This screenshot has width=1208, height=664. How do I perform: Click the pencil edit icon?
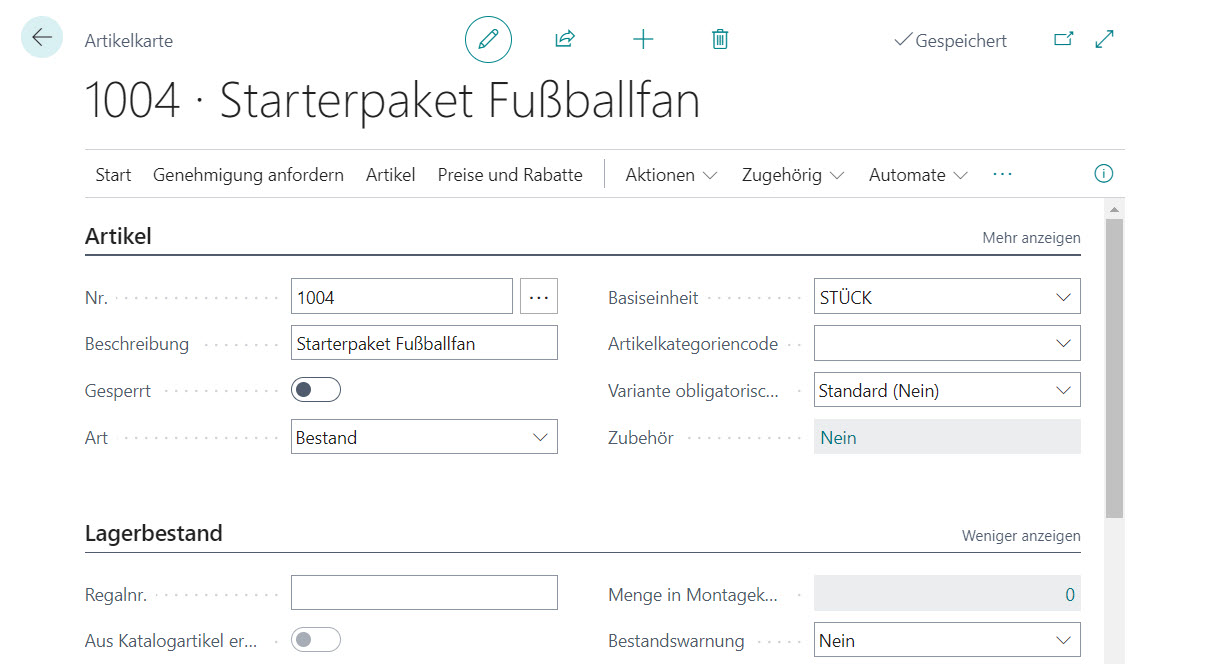(x=488, y=40)
